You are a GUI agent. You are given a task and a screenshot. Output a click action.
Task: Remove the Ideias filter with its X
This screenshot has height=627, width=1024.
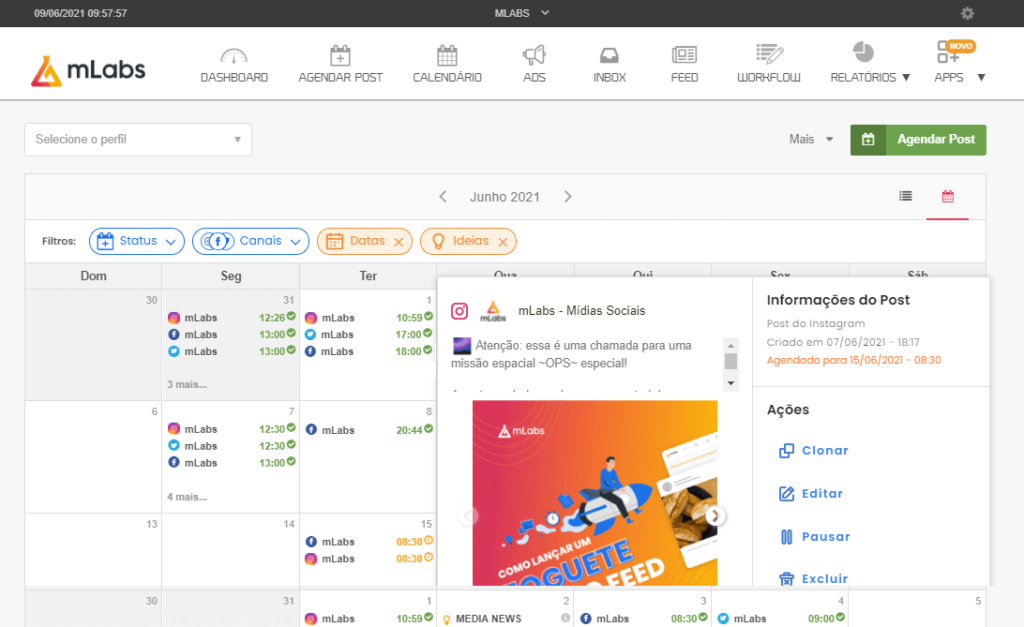503,242
